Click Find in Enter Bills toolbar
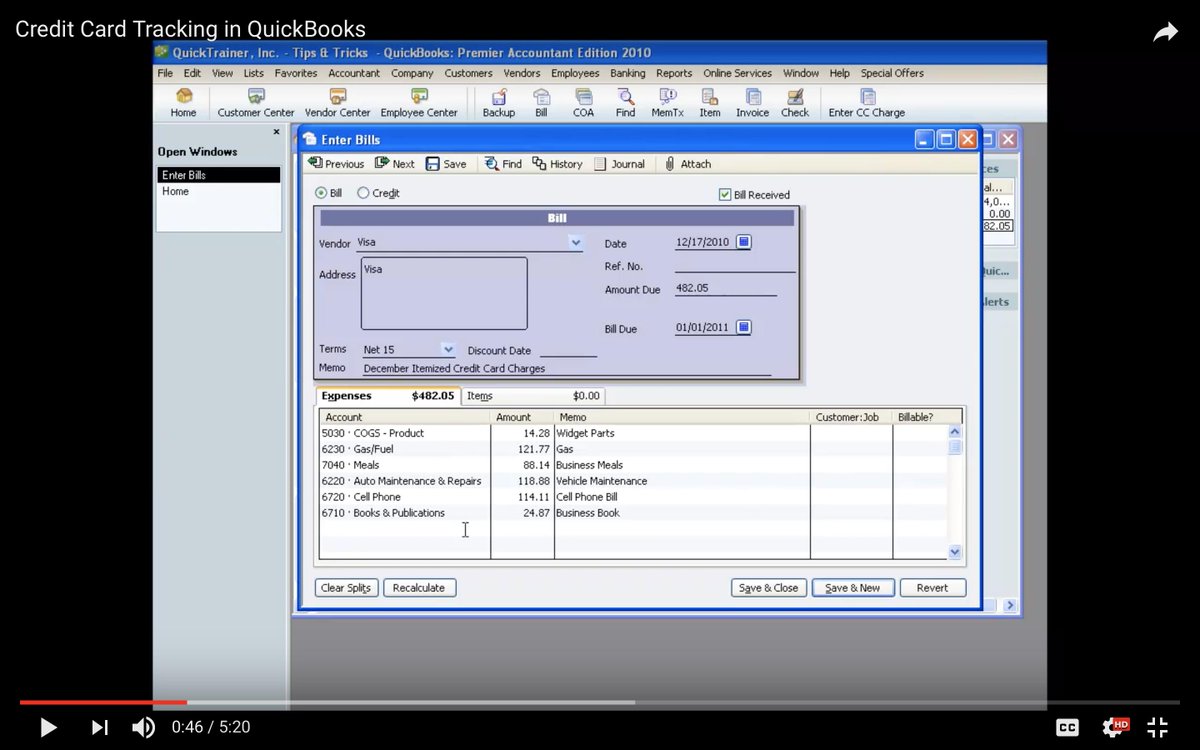 coord(503,164)
